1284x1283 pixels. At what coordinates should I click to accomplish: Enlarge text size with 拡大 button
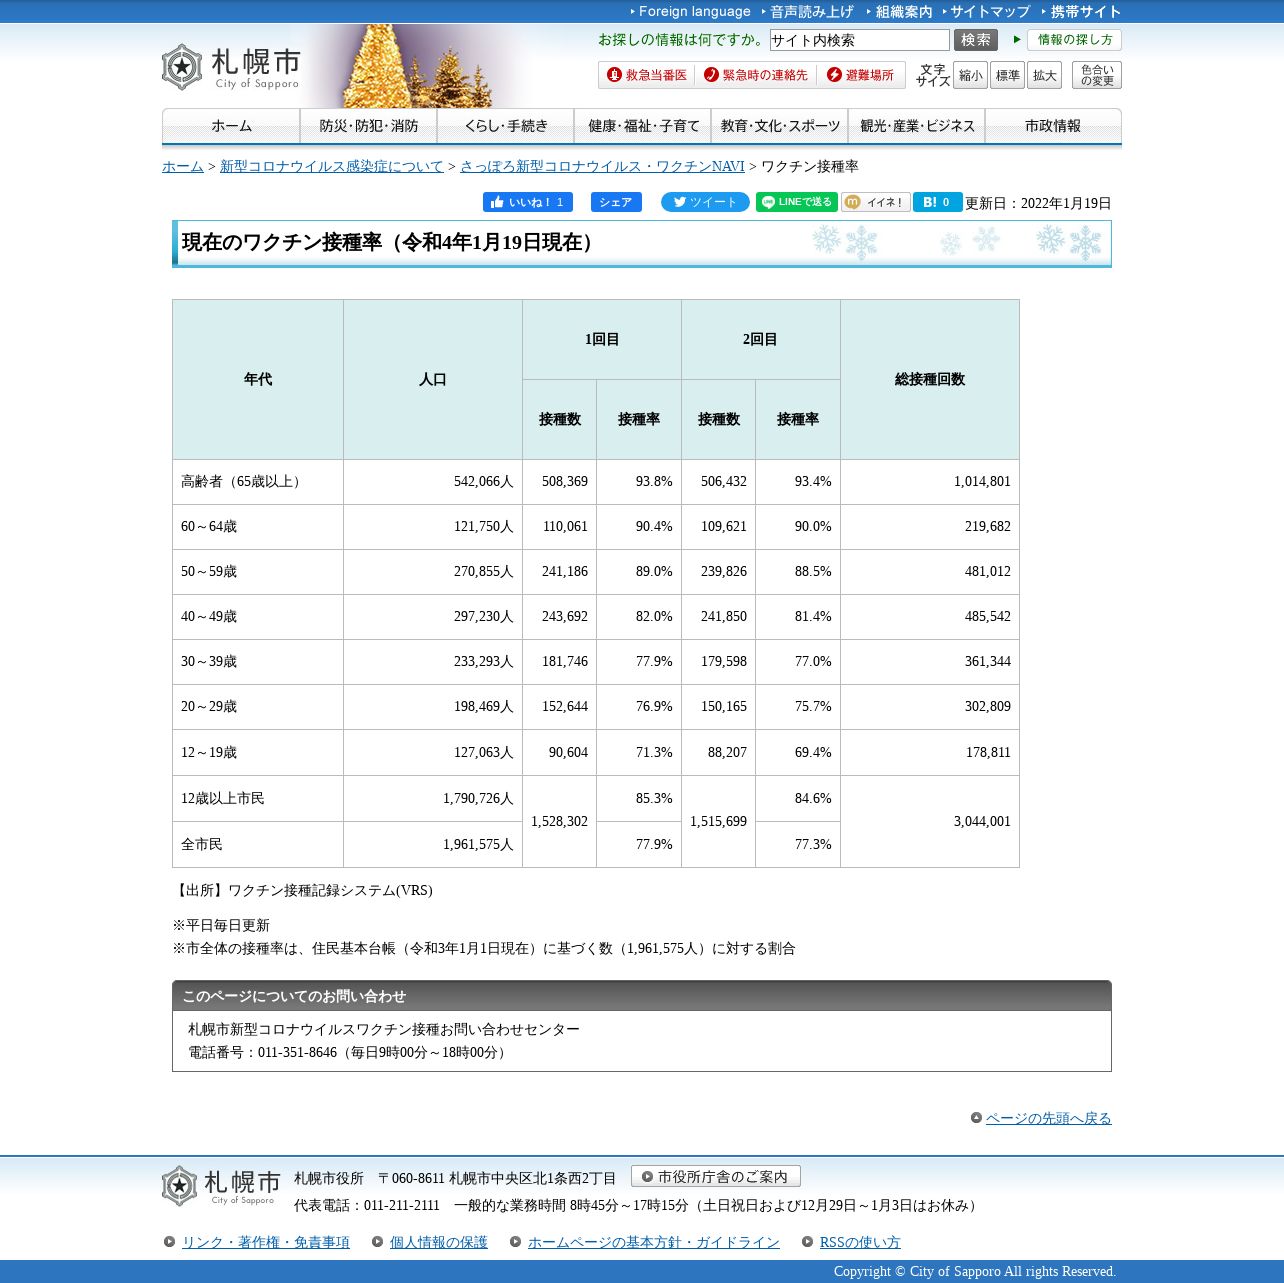(1044, 75)
